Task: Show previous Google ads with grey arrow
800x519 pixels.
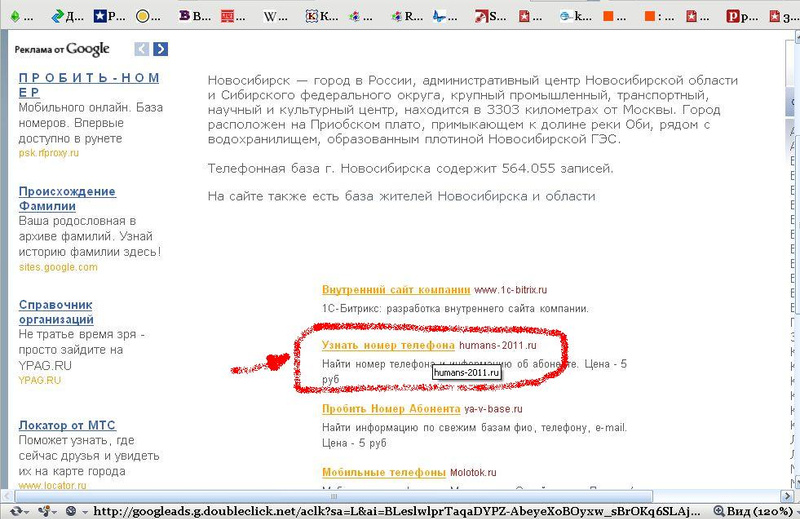Action: coord(142,49)
